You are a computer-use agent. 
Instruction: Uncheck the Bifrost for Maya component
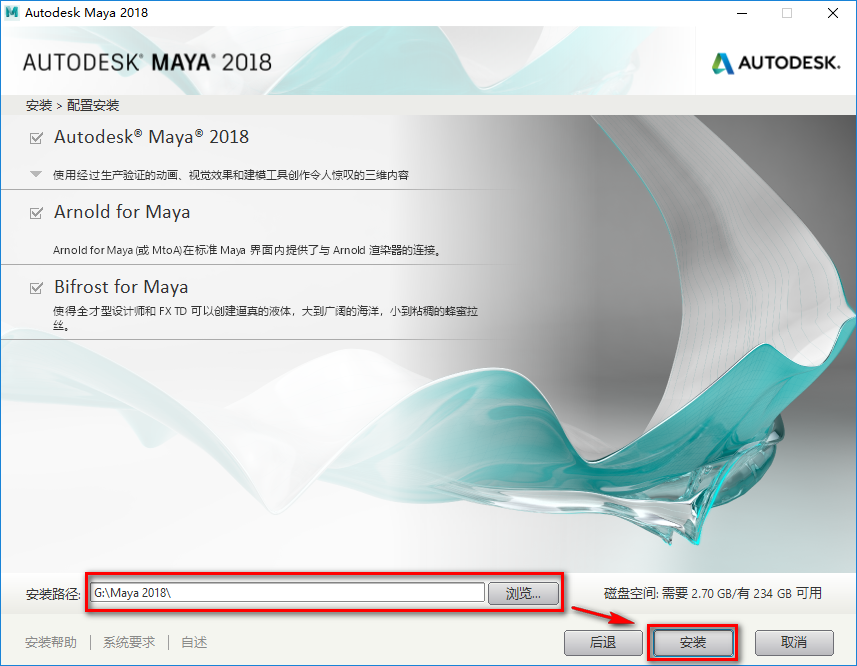34,287
